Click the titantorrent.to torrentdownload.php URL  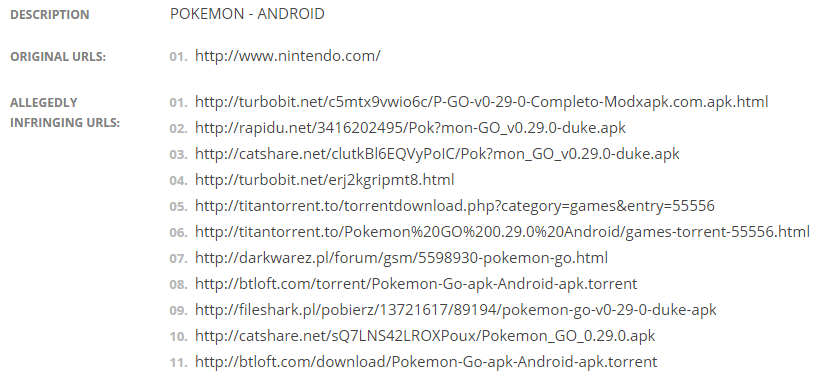(455, 206)
